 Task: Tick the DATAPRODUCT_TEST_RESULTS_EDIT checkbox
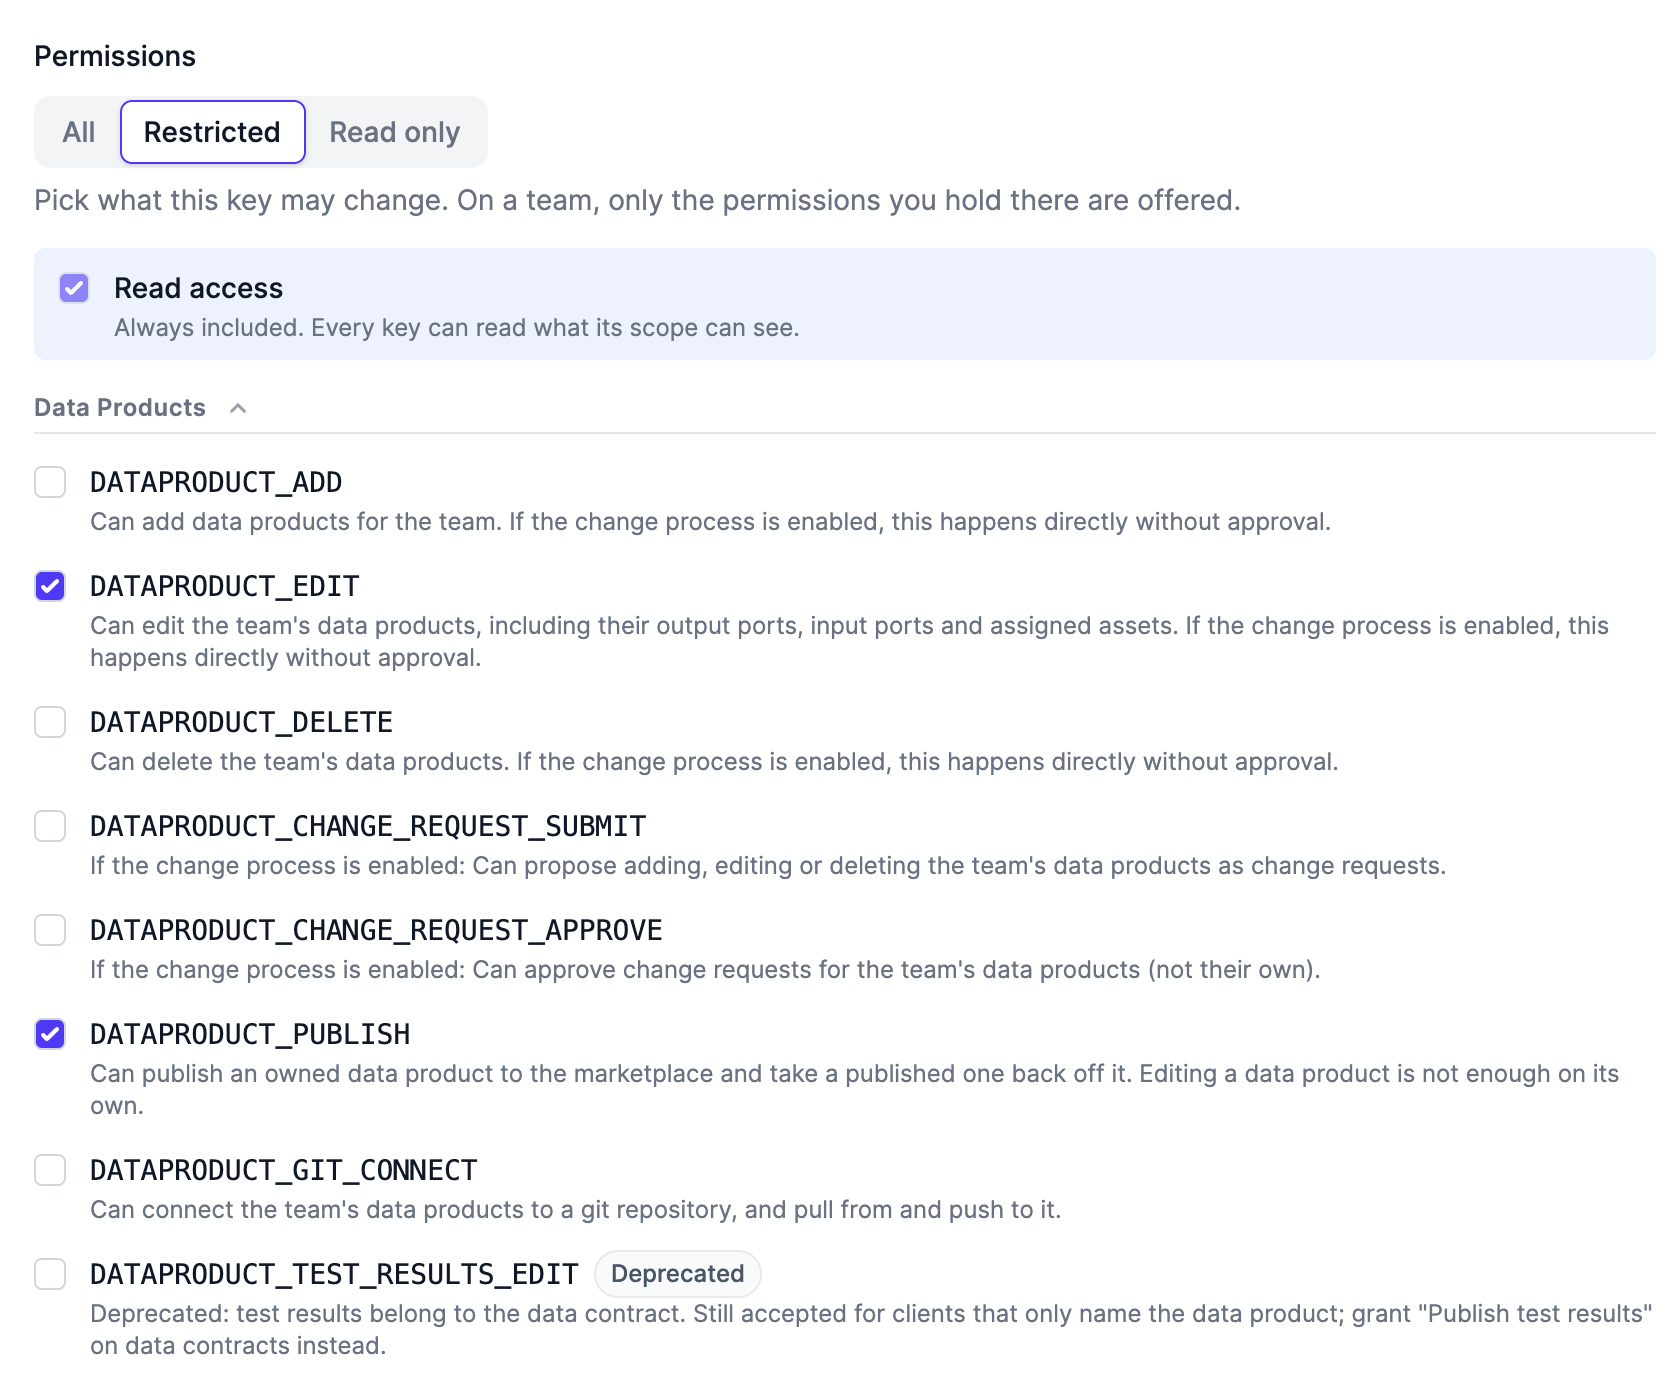click(x=50, y=1274)
